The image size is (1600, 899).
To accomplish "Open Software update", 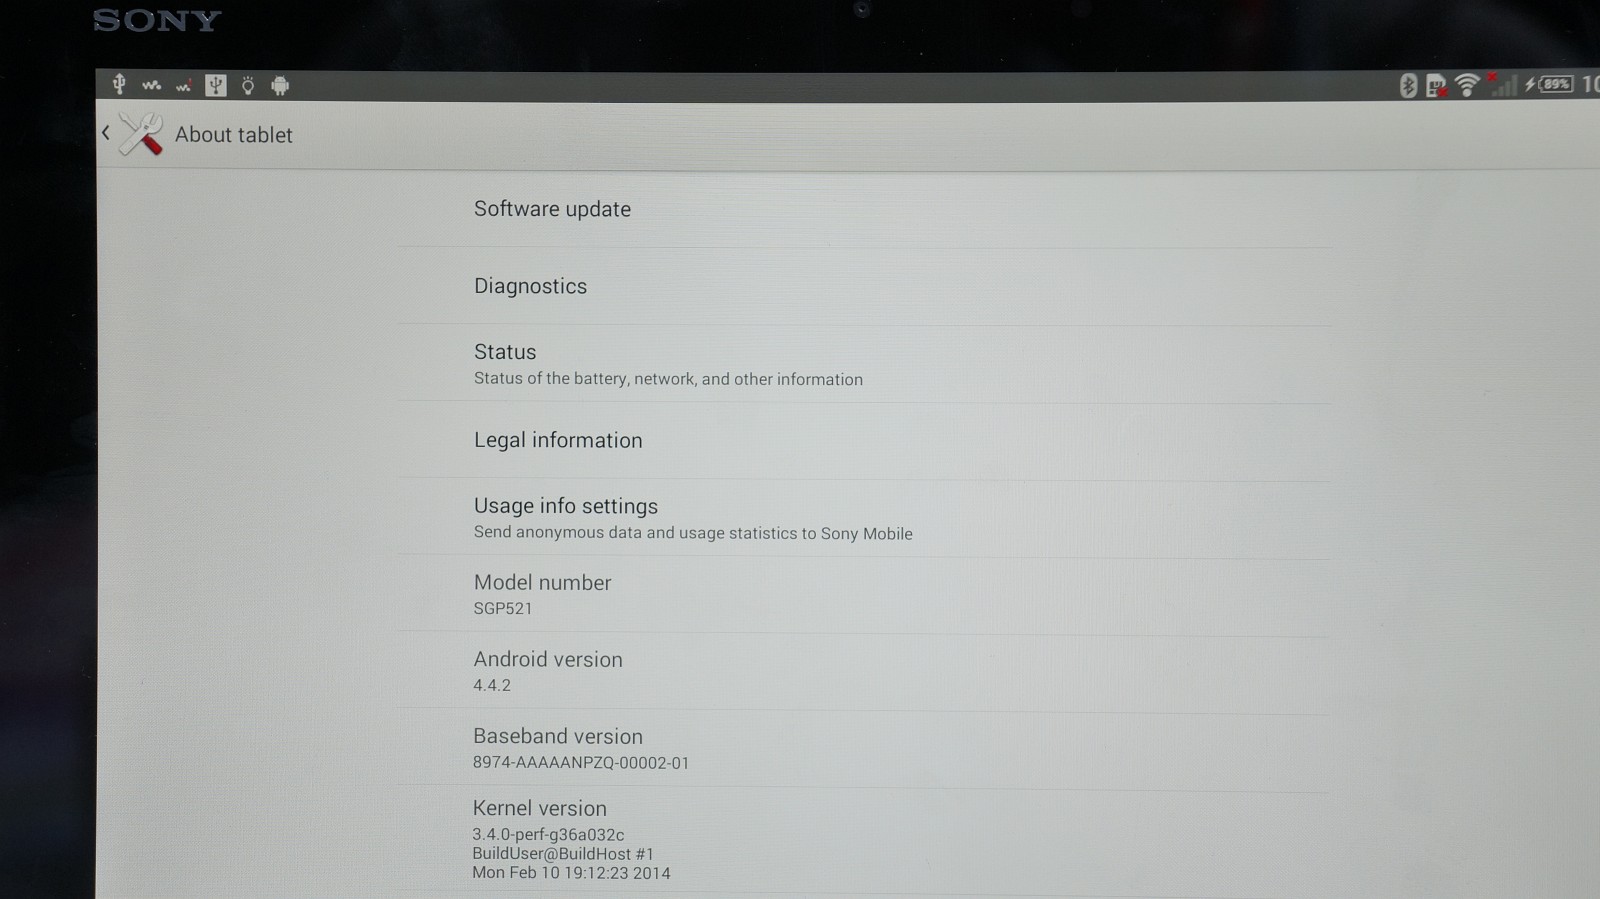I will click(x=552, y=209).
